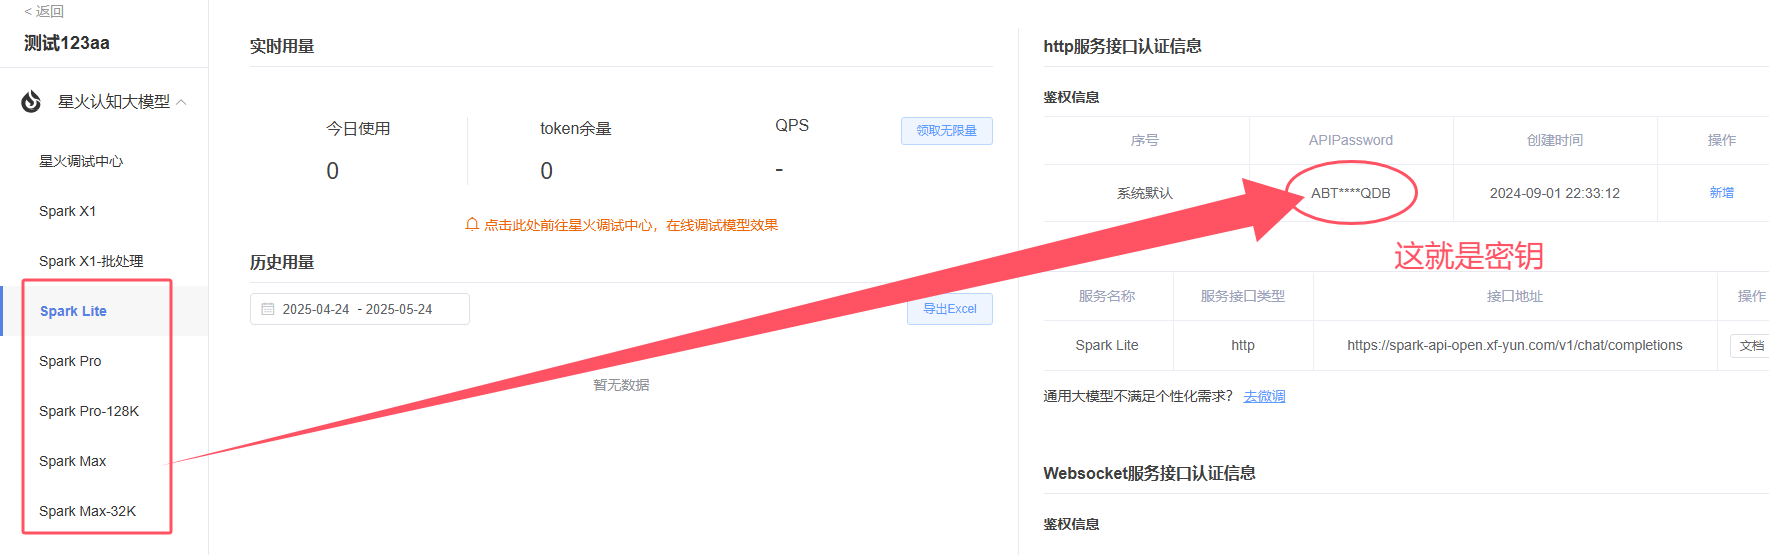Click the 系统默认 cell

(x=1145, y=193)
